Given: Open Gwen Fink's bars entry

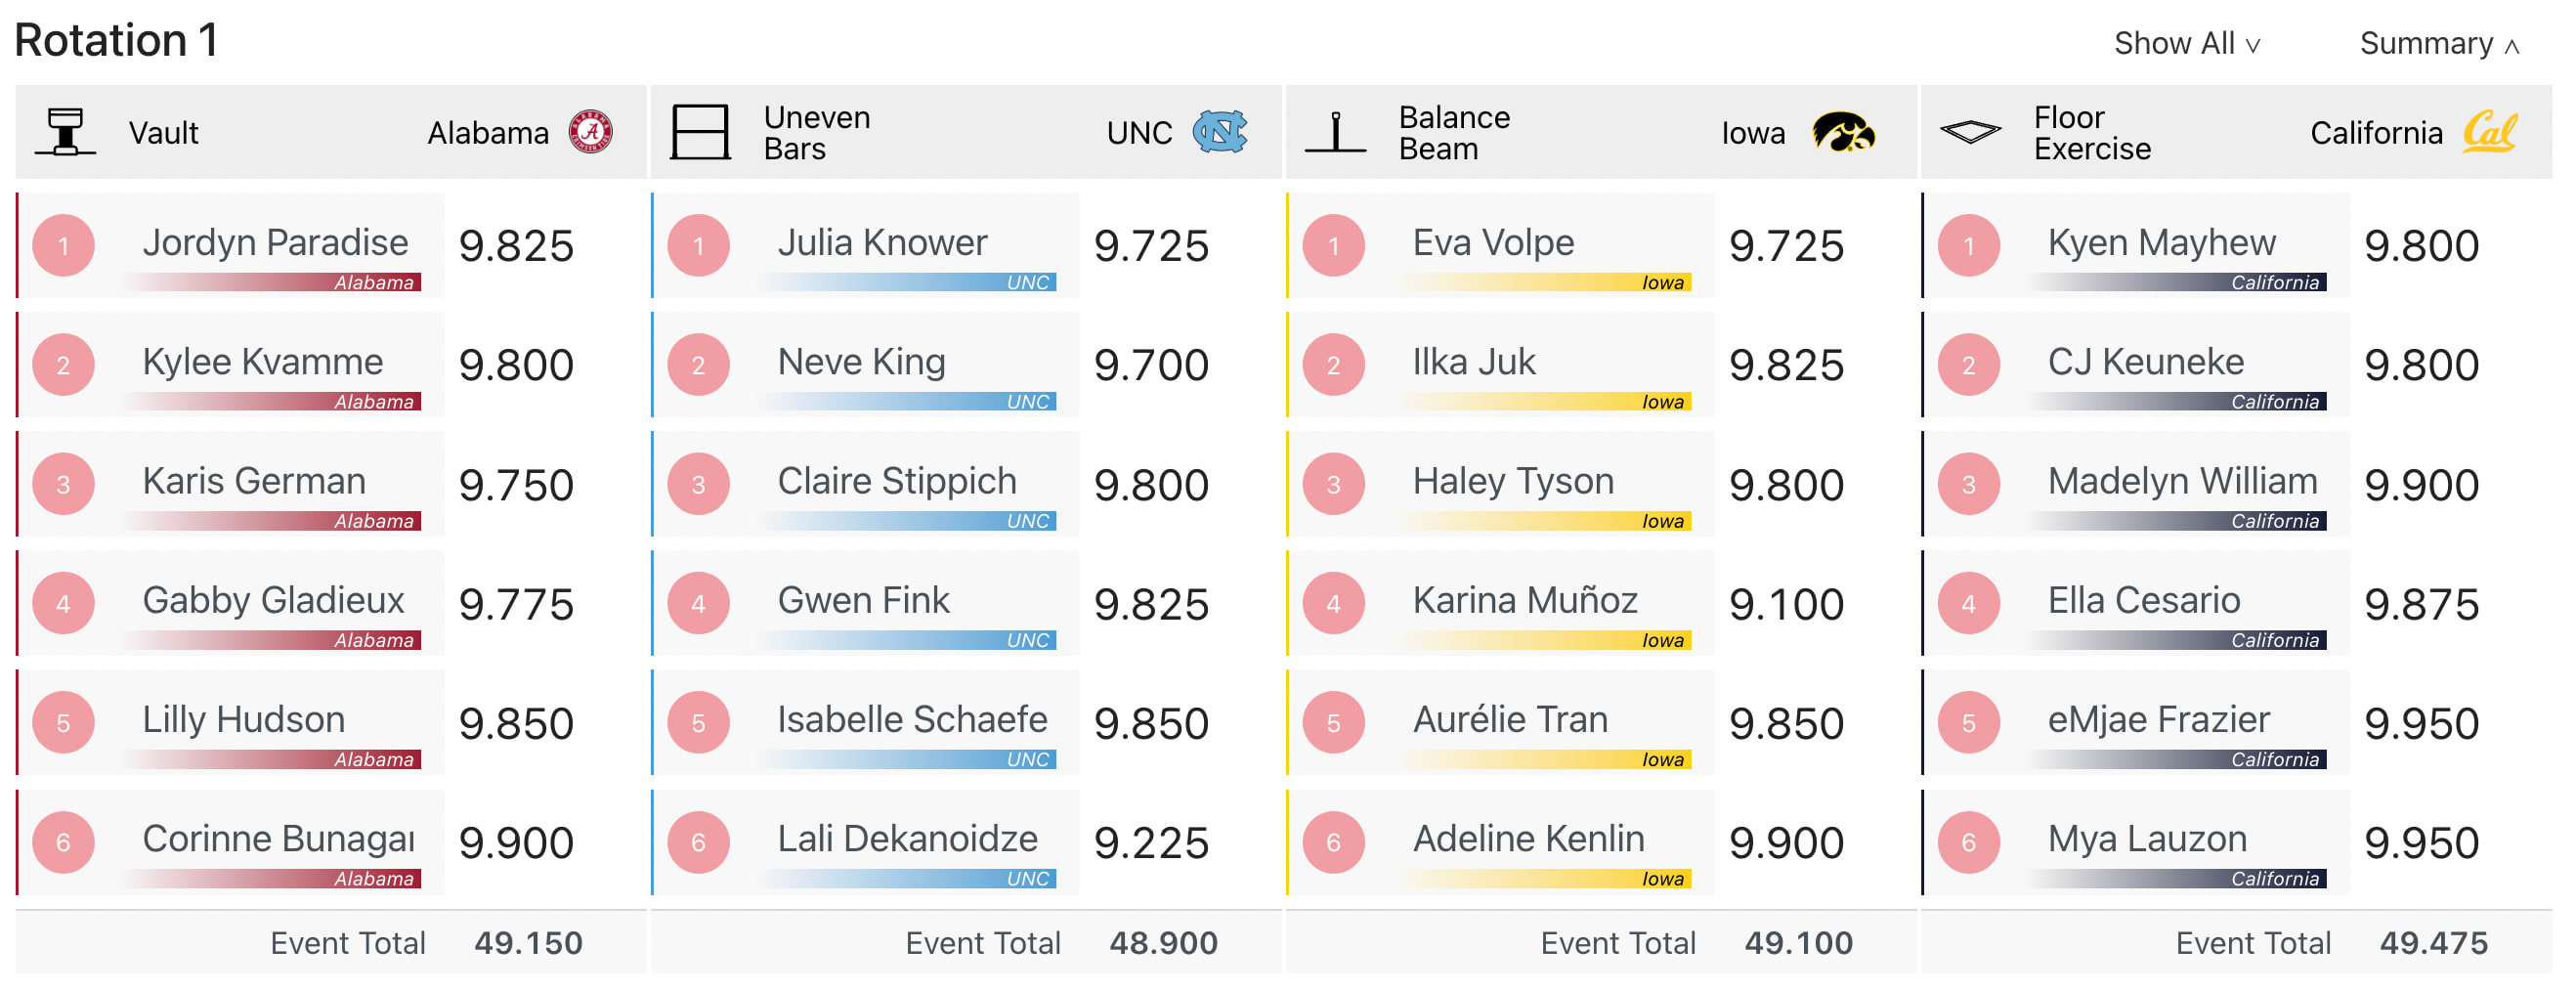Looking at the screenshot, I should point(863,601).
